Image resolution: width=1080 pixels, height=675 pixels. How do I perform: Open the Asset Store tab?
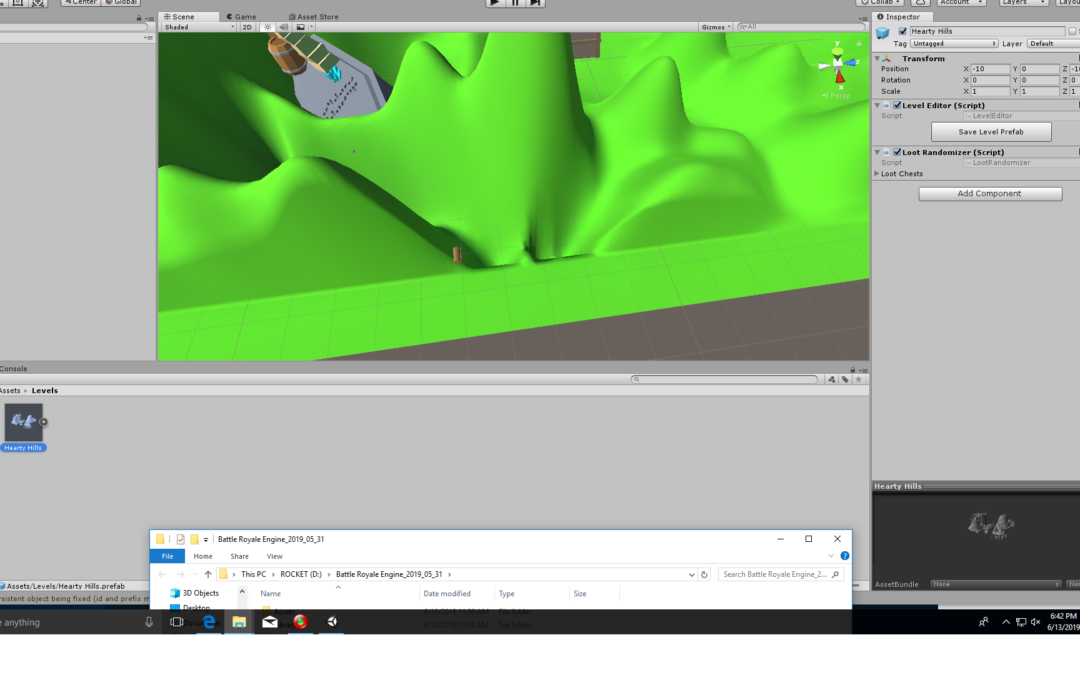pyautogui.click(x=313, y=17)
